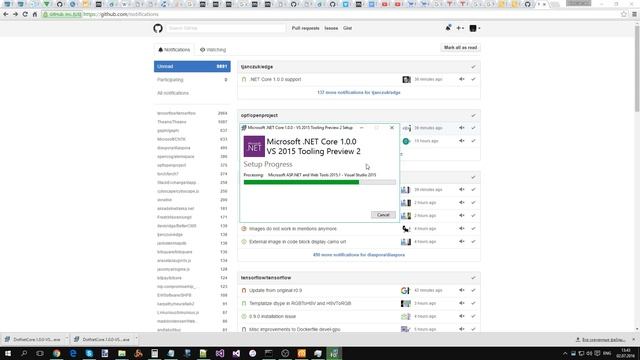The image size is (640, 360).
Task: Cancel the .NET Core setup
Action: coord(383,215)
